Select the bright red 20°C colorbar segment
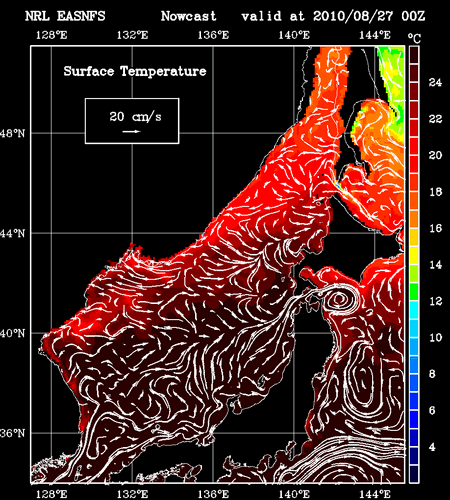450x500 pixels. 414,146
